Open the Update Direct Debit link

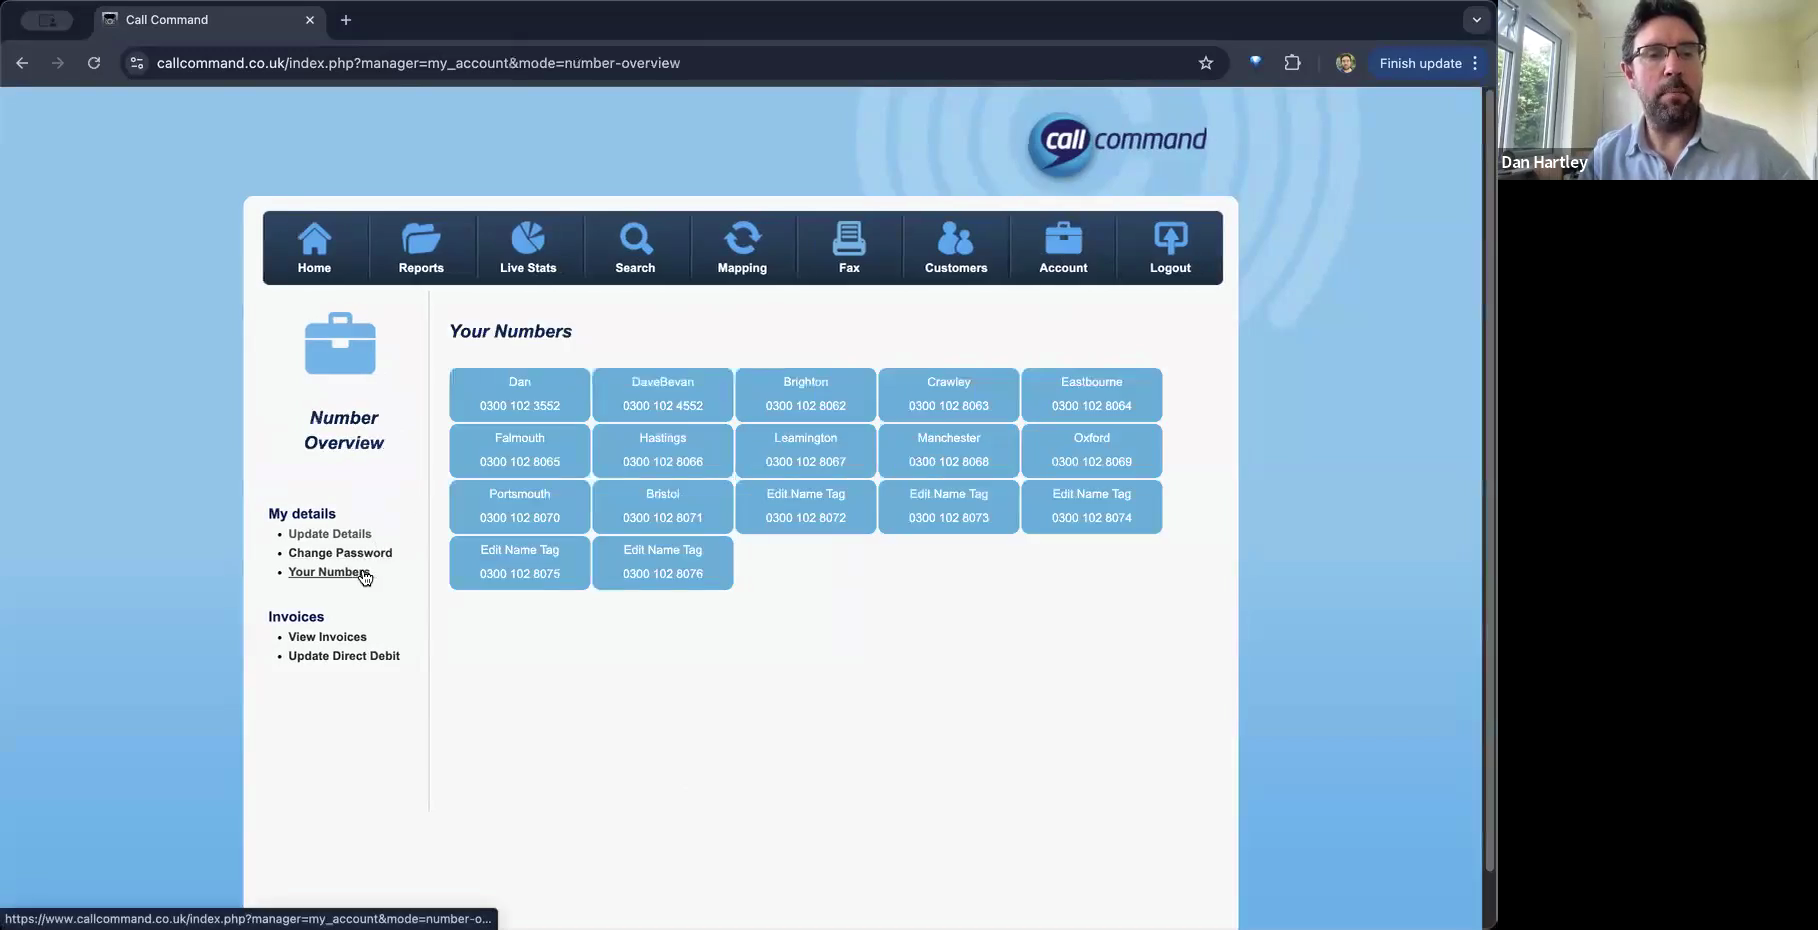pos(344,656)
